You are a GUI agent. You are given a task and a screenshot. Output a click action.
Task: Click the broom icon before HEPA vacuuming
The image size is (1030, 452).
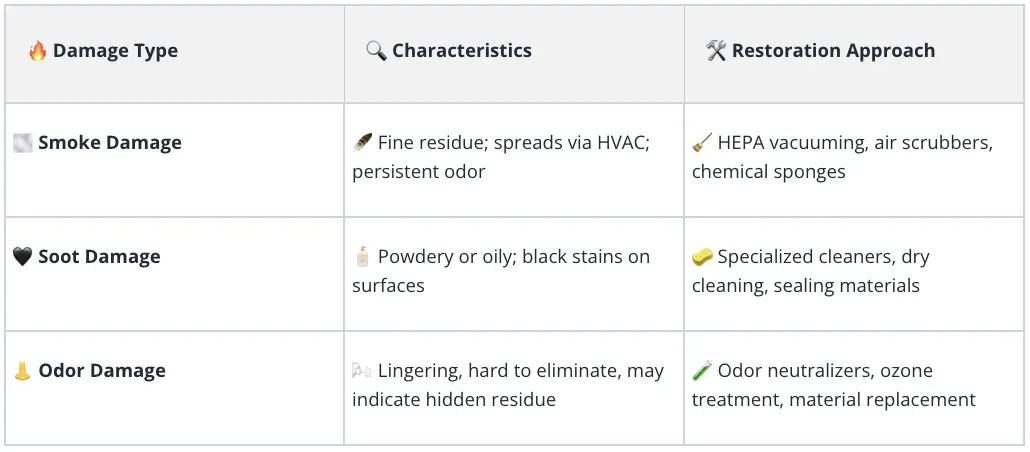tap(702, 143)
